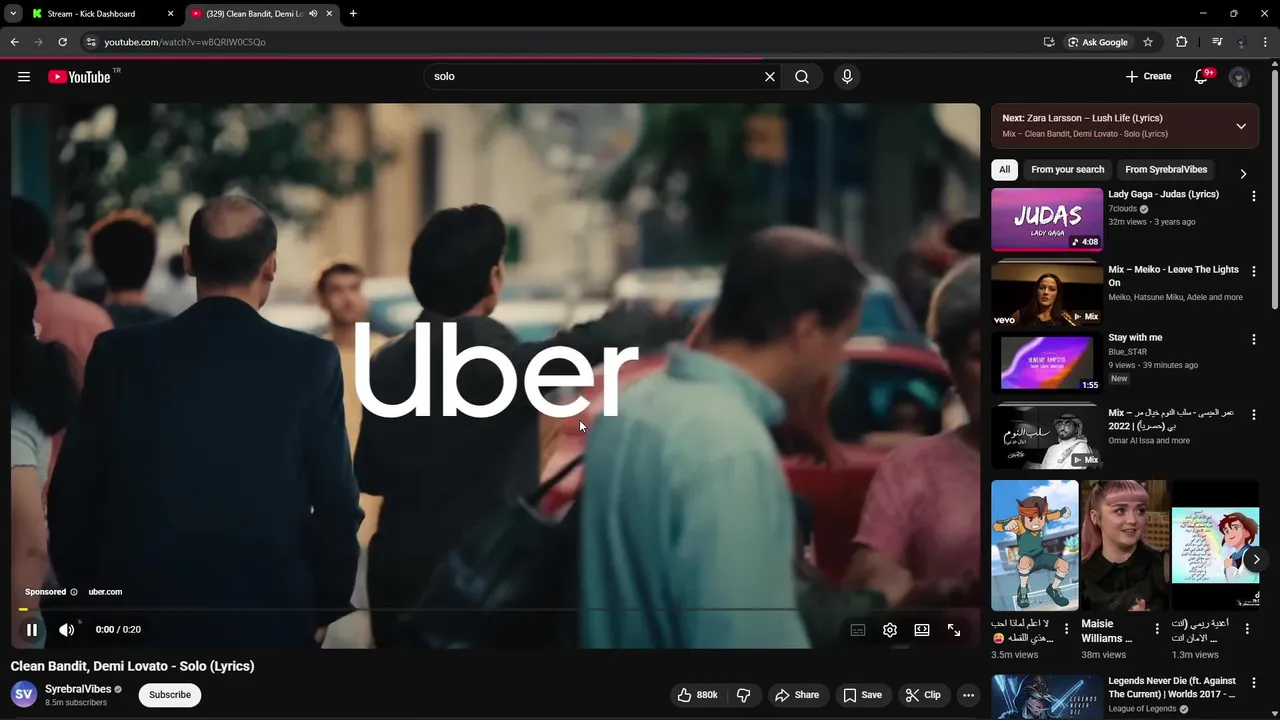Like the video with 880k likes
The image size is (1280, 720).
pos(698,695)
